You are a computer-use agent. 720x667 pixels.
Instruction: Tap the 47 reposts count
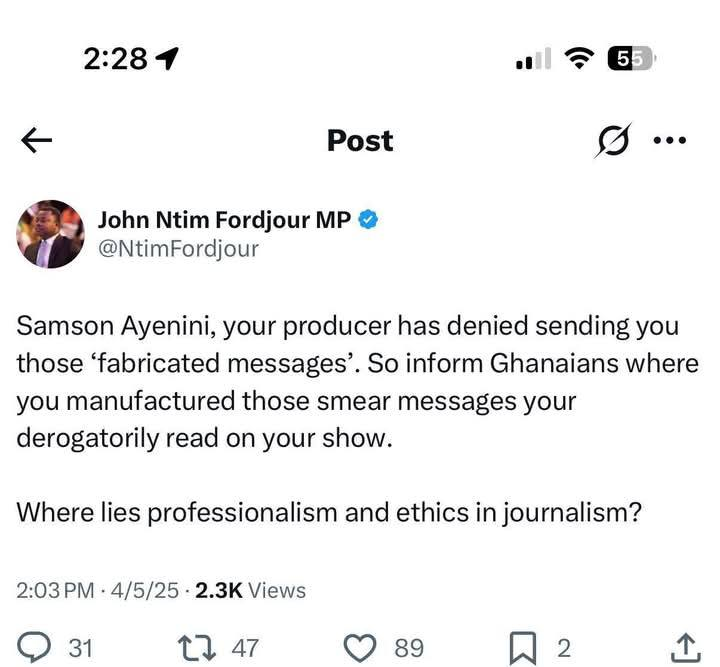point(245,648)
